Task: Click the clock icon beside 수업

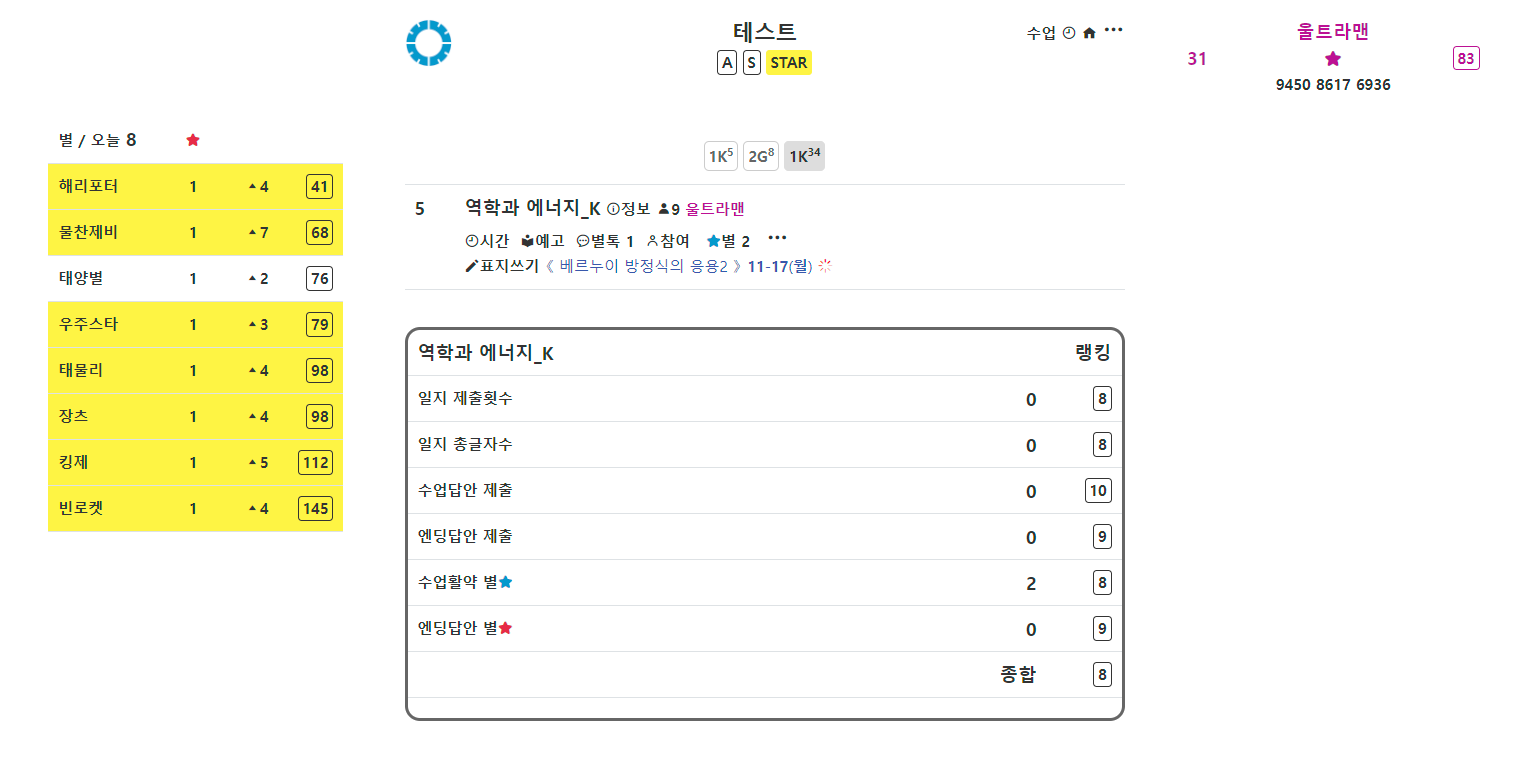Action: 1069,33
